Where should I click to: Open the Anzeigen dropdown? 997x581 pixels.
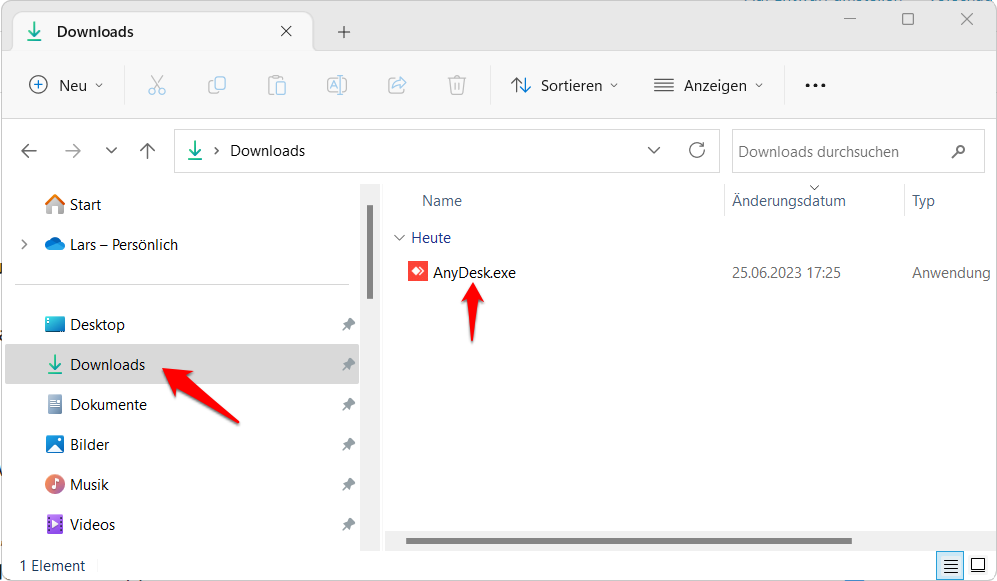(708, 85)
